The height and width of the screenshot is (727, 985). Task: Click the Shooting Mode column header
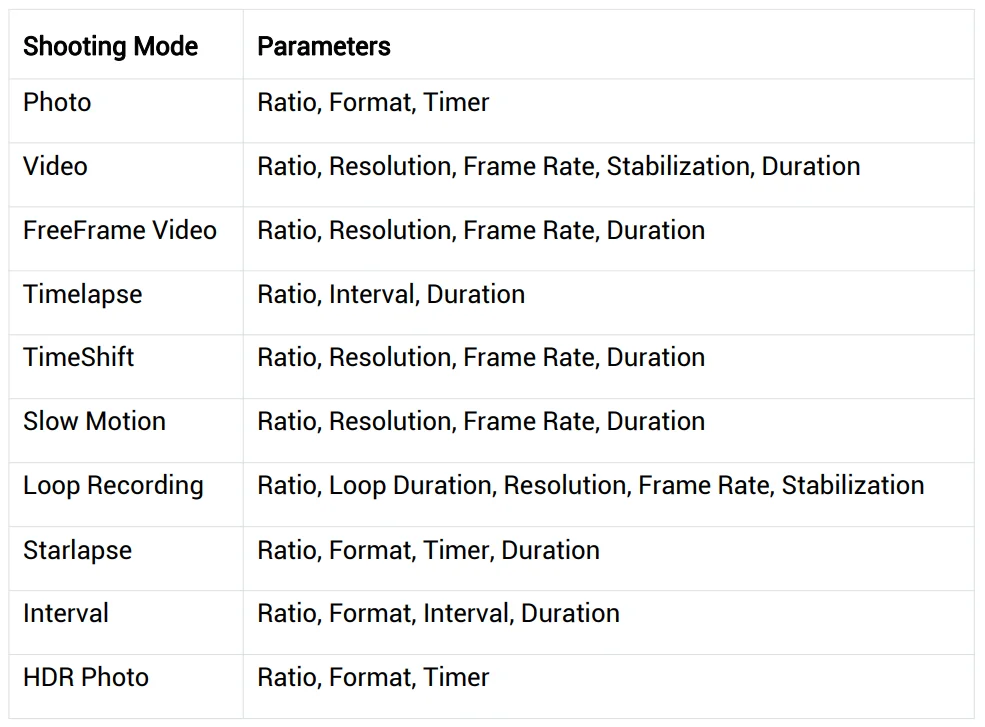click(110, 47)
